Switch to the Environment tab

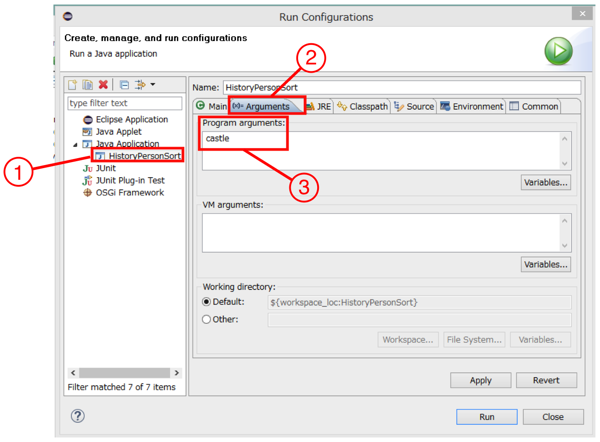[x=471, y=106]
